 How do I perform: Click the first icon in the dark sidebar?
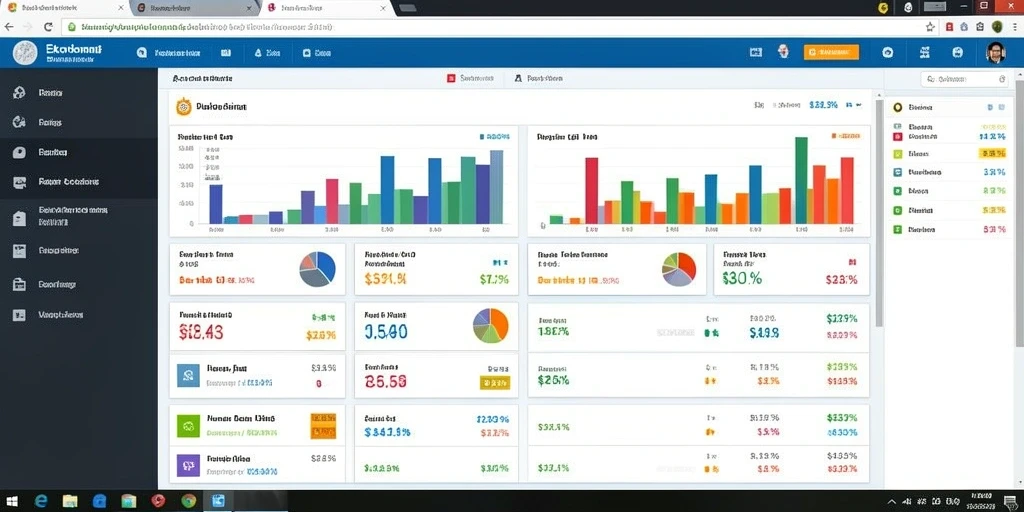(x=19, y=93)
